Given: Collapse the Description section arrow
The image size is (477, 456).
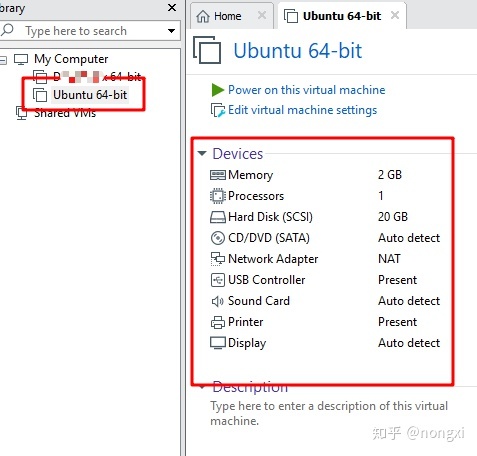Looking at the screenshot, I should [202, 387].
